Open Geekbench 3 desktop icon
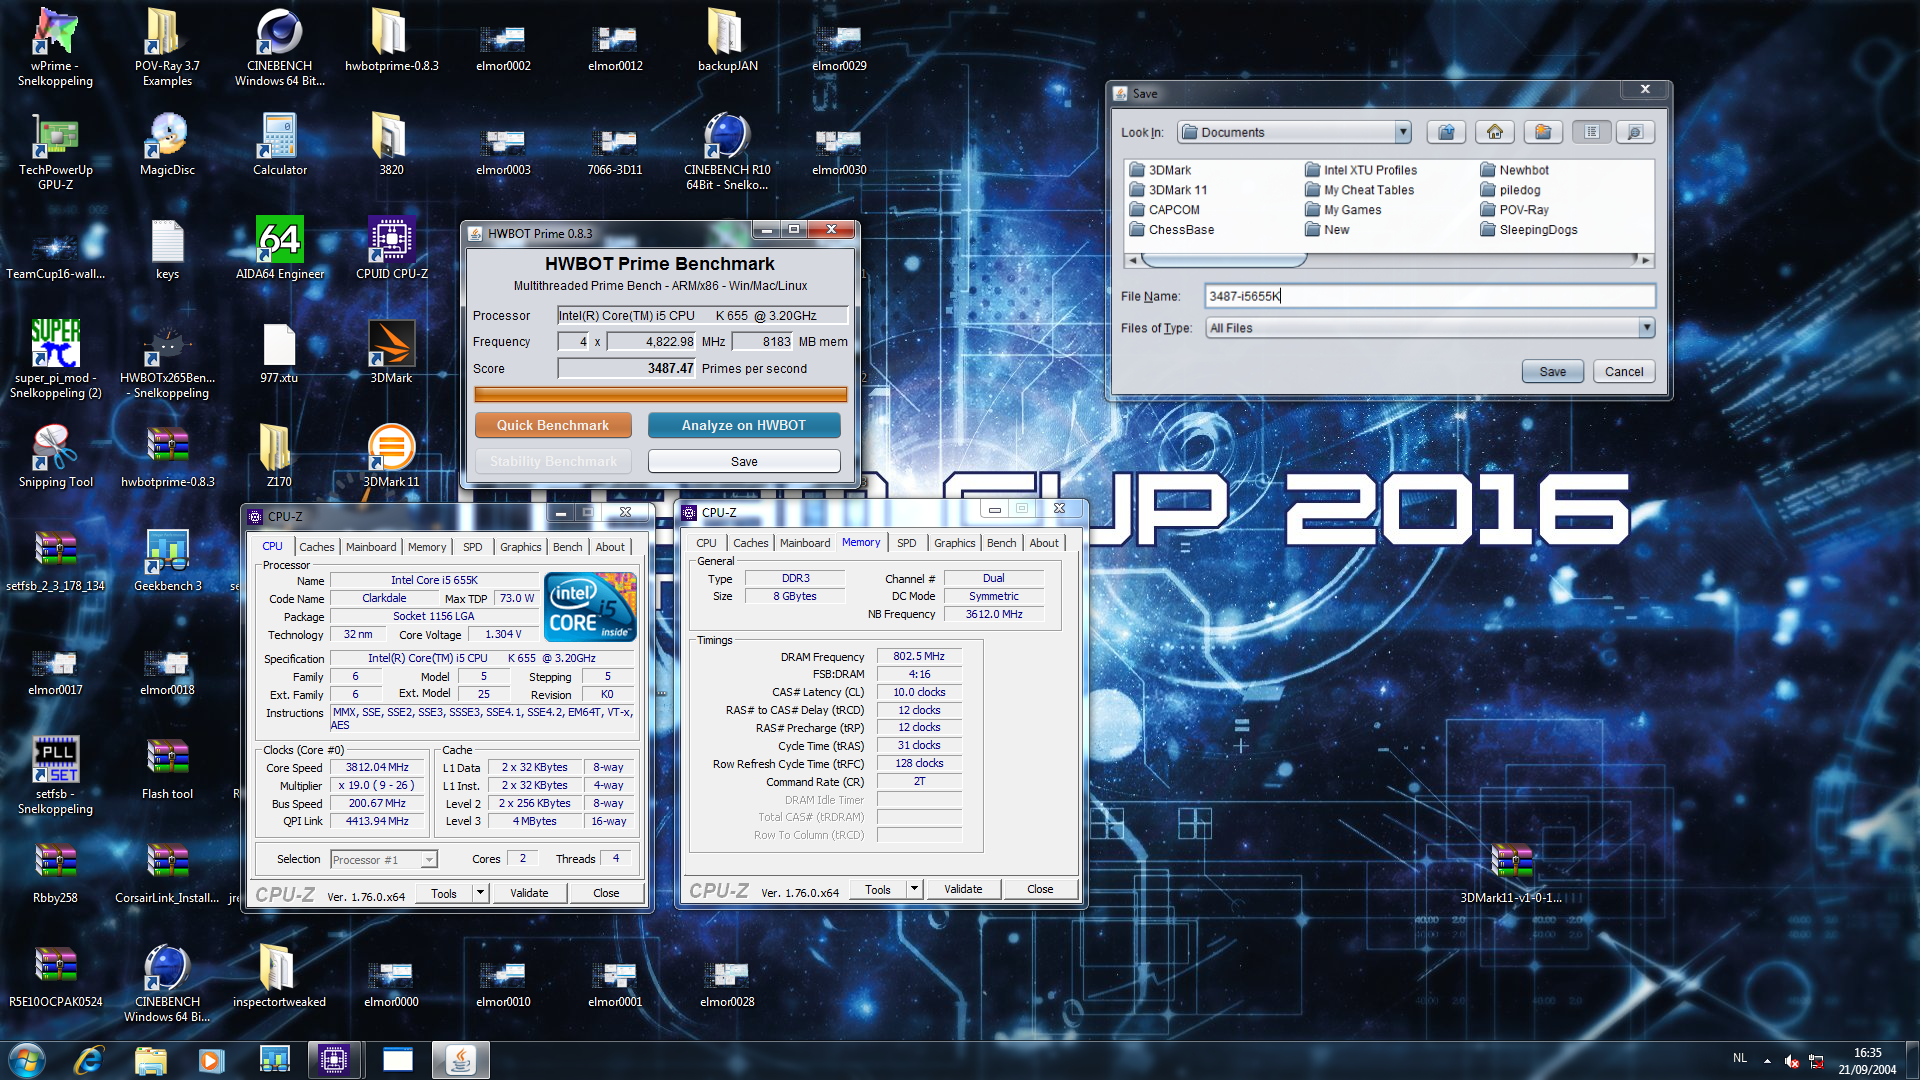Image resolution: width=1920 pixels, height=1080 pixels. coord(167,560)
